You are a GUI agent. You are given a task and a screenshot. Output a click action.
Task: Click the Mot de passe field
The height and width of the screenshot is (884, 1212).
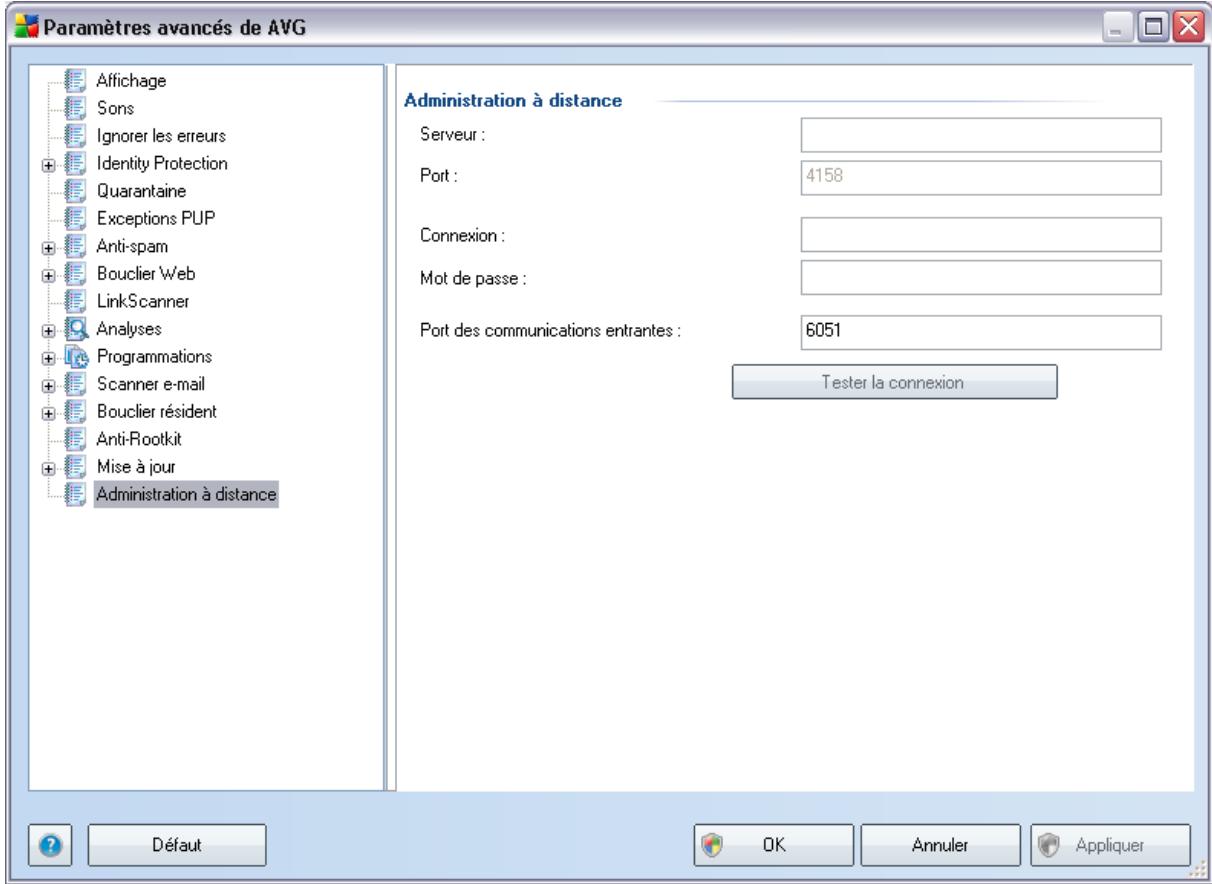[980, 277]
